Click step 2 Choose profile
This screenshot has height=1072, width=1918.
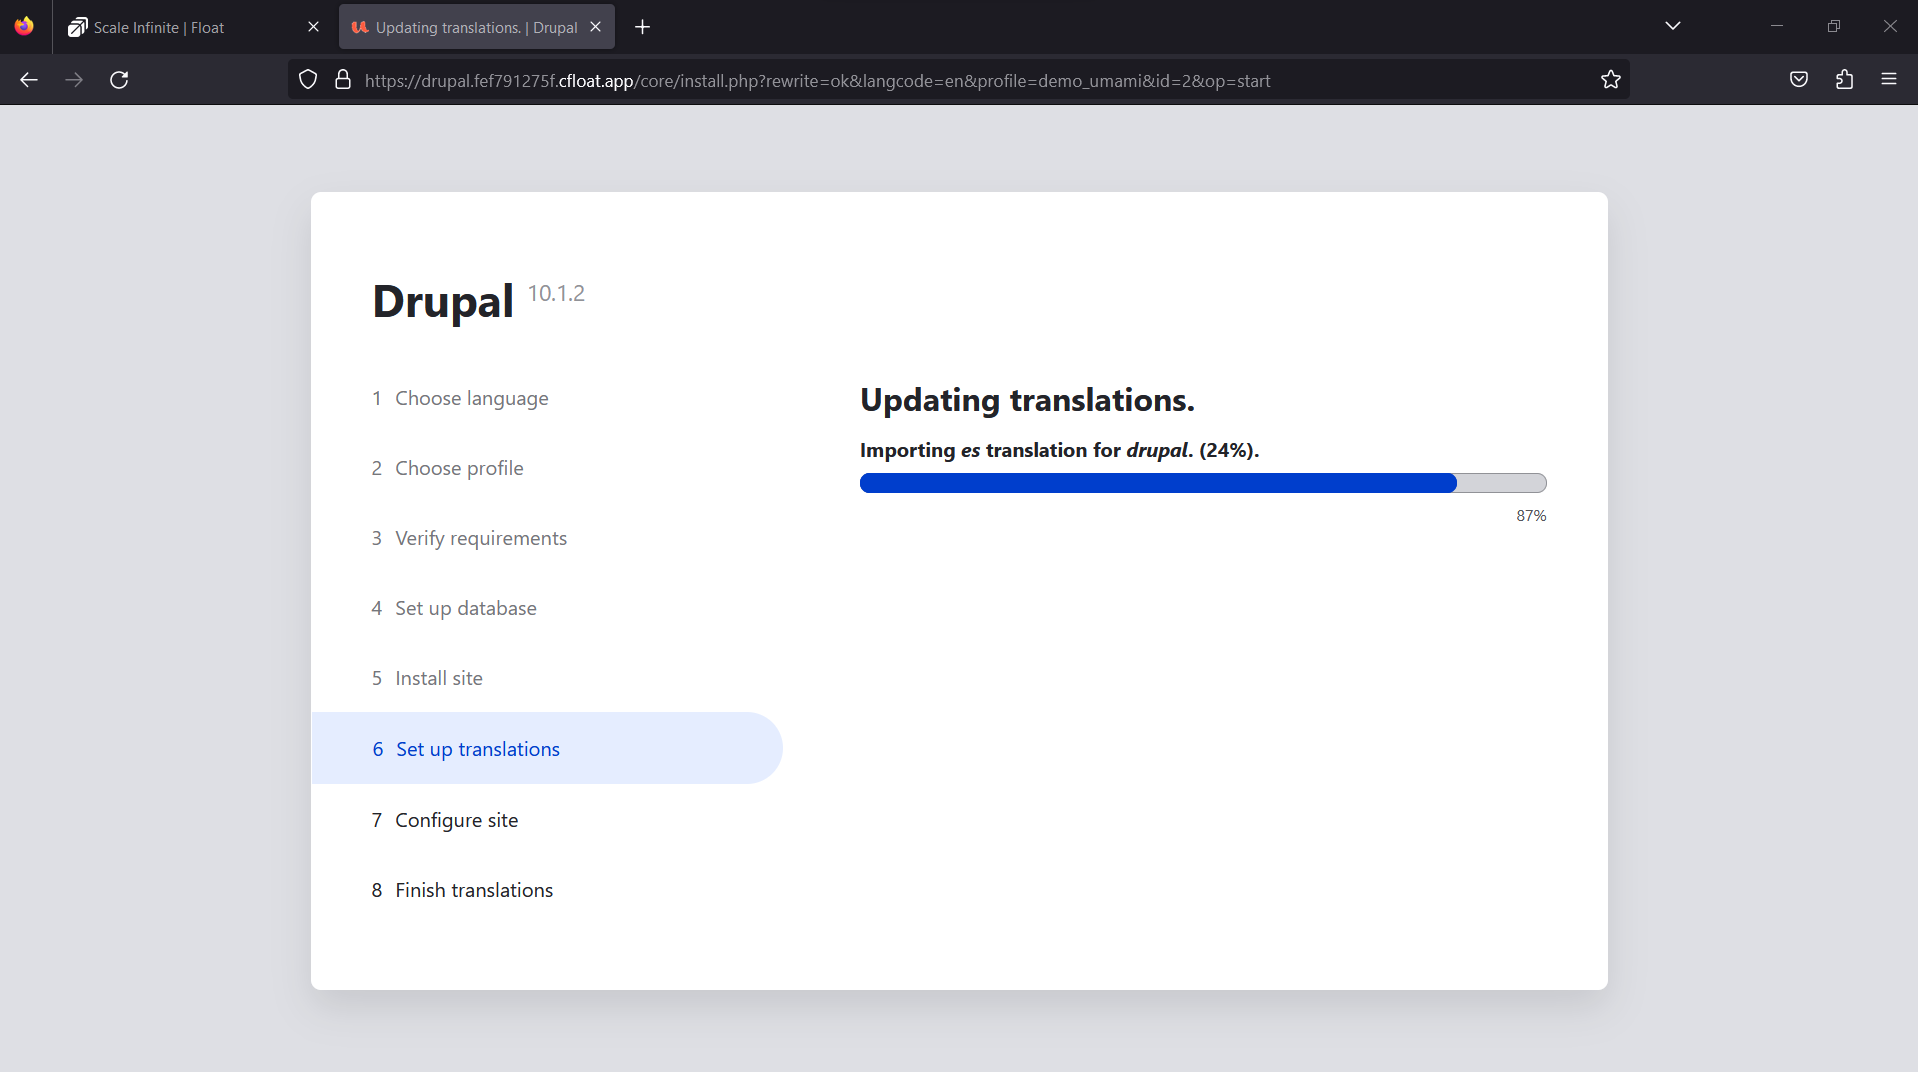pos(447,468)
